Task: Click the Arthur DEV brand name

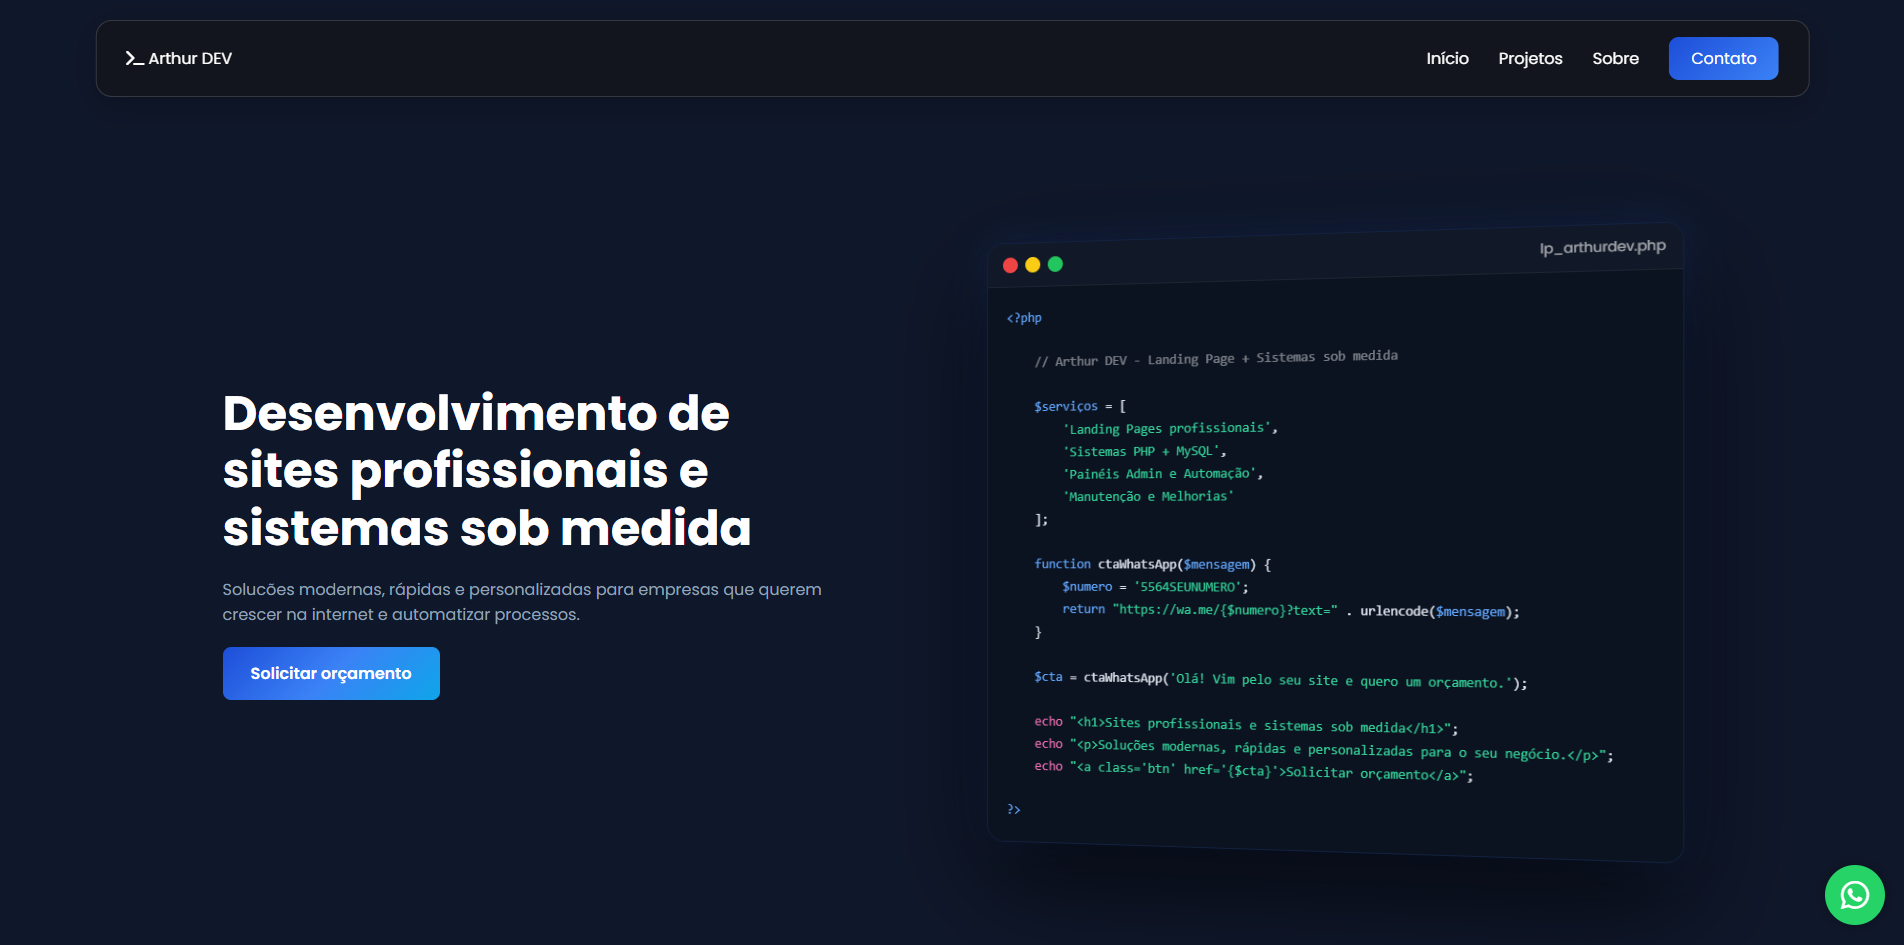Action: (190, 59)
